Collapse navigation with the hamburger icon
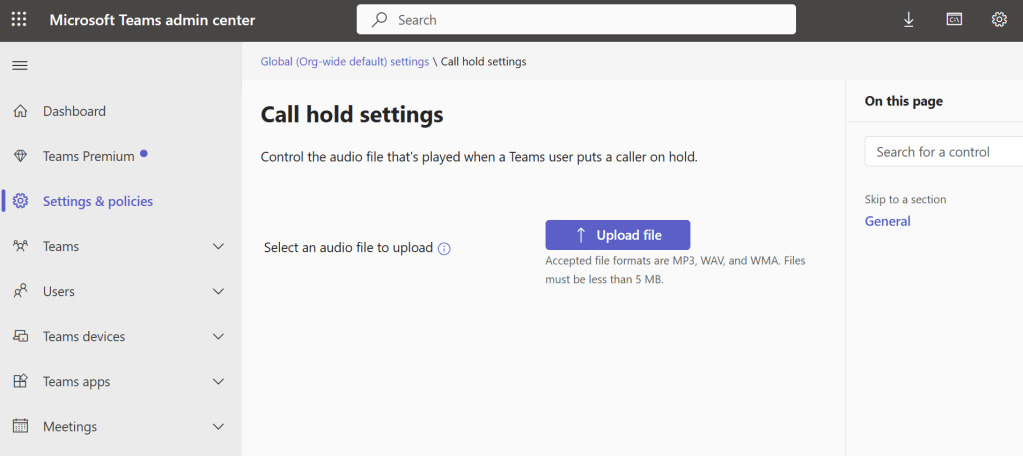 20,66
